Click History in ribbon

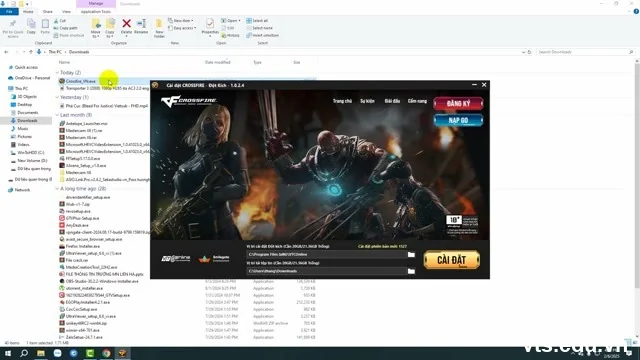(231, 35)
